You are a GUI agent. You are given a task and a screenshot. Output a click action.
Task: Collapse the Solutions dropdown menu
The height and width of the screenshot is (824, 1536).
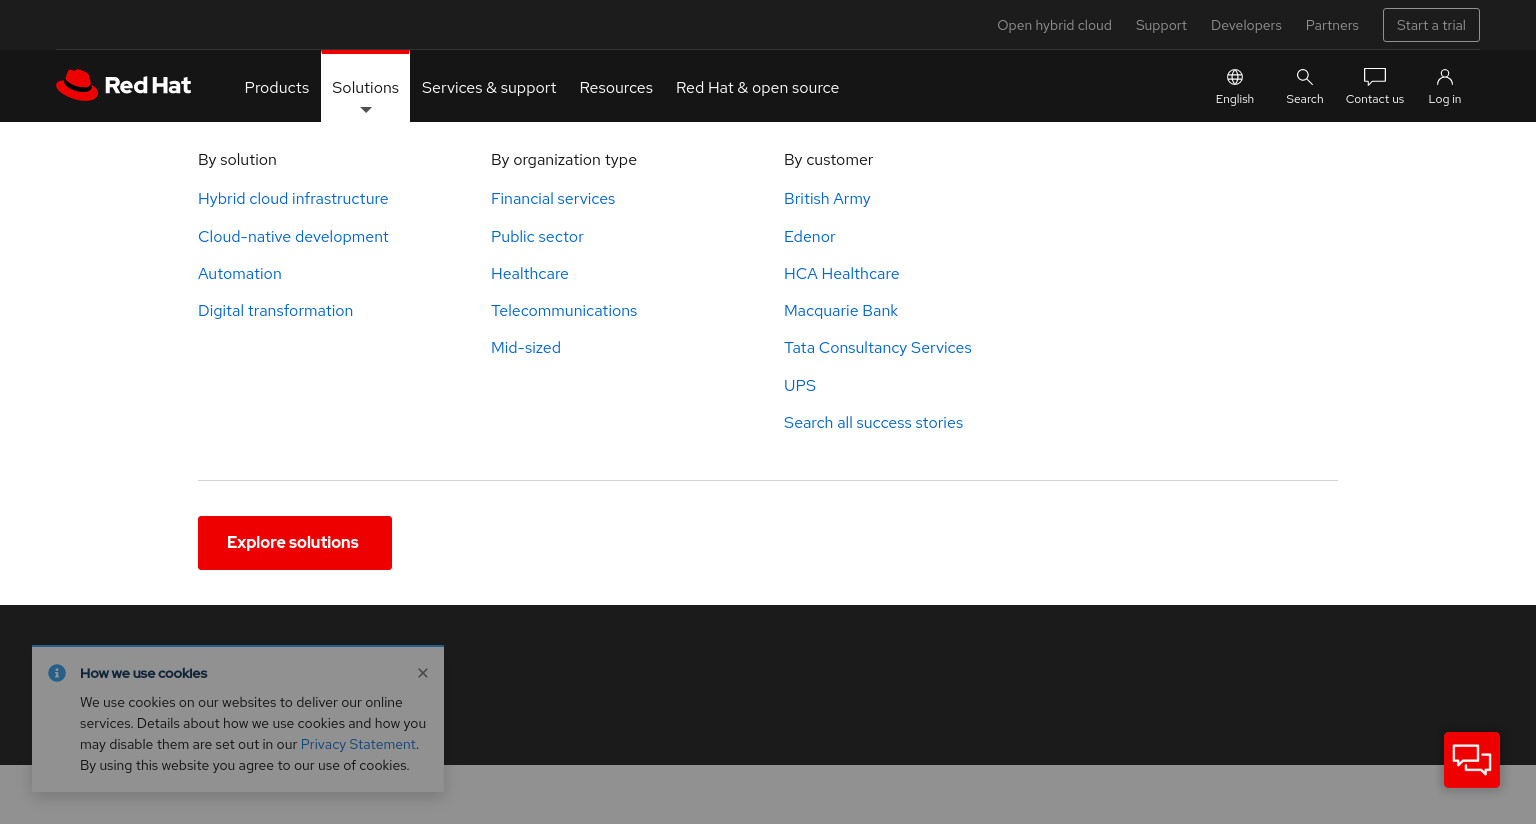pyautogui.click(x=365, y=88)
